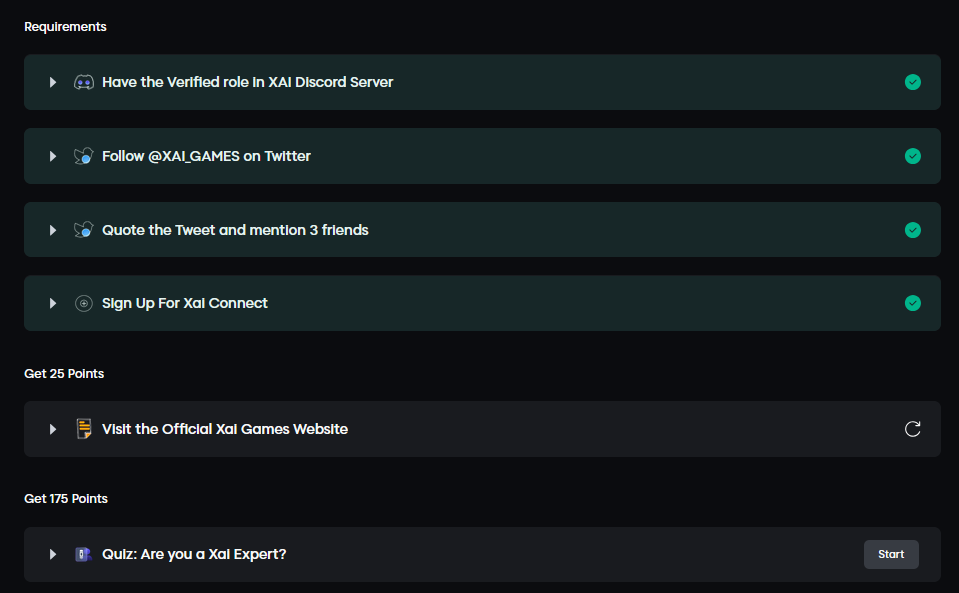Image resolution: width=959 pixels, height=593 pixels.
Task: Open Visit the Official Xai Games Website title
Action: [225, 429]
